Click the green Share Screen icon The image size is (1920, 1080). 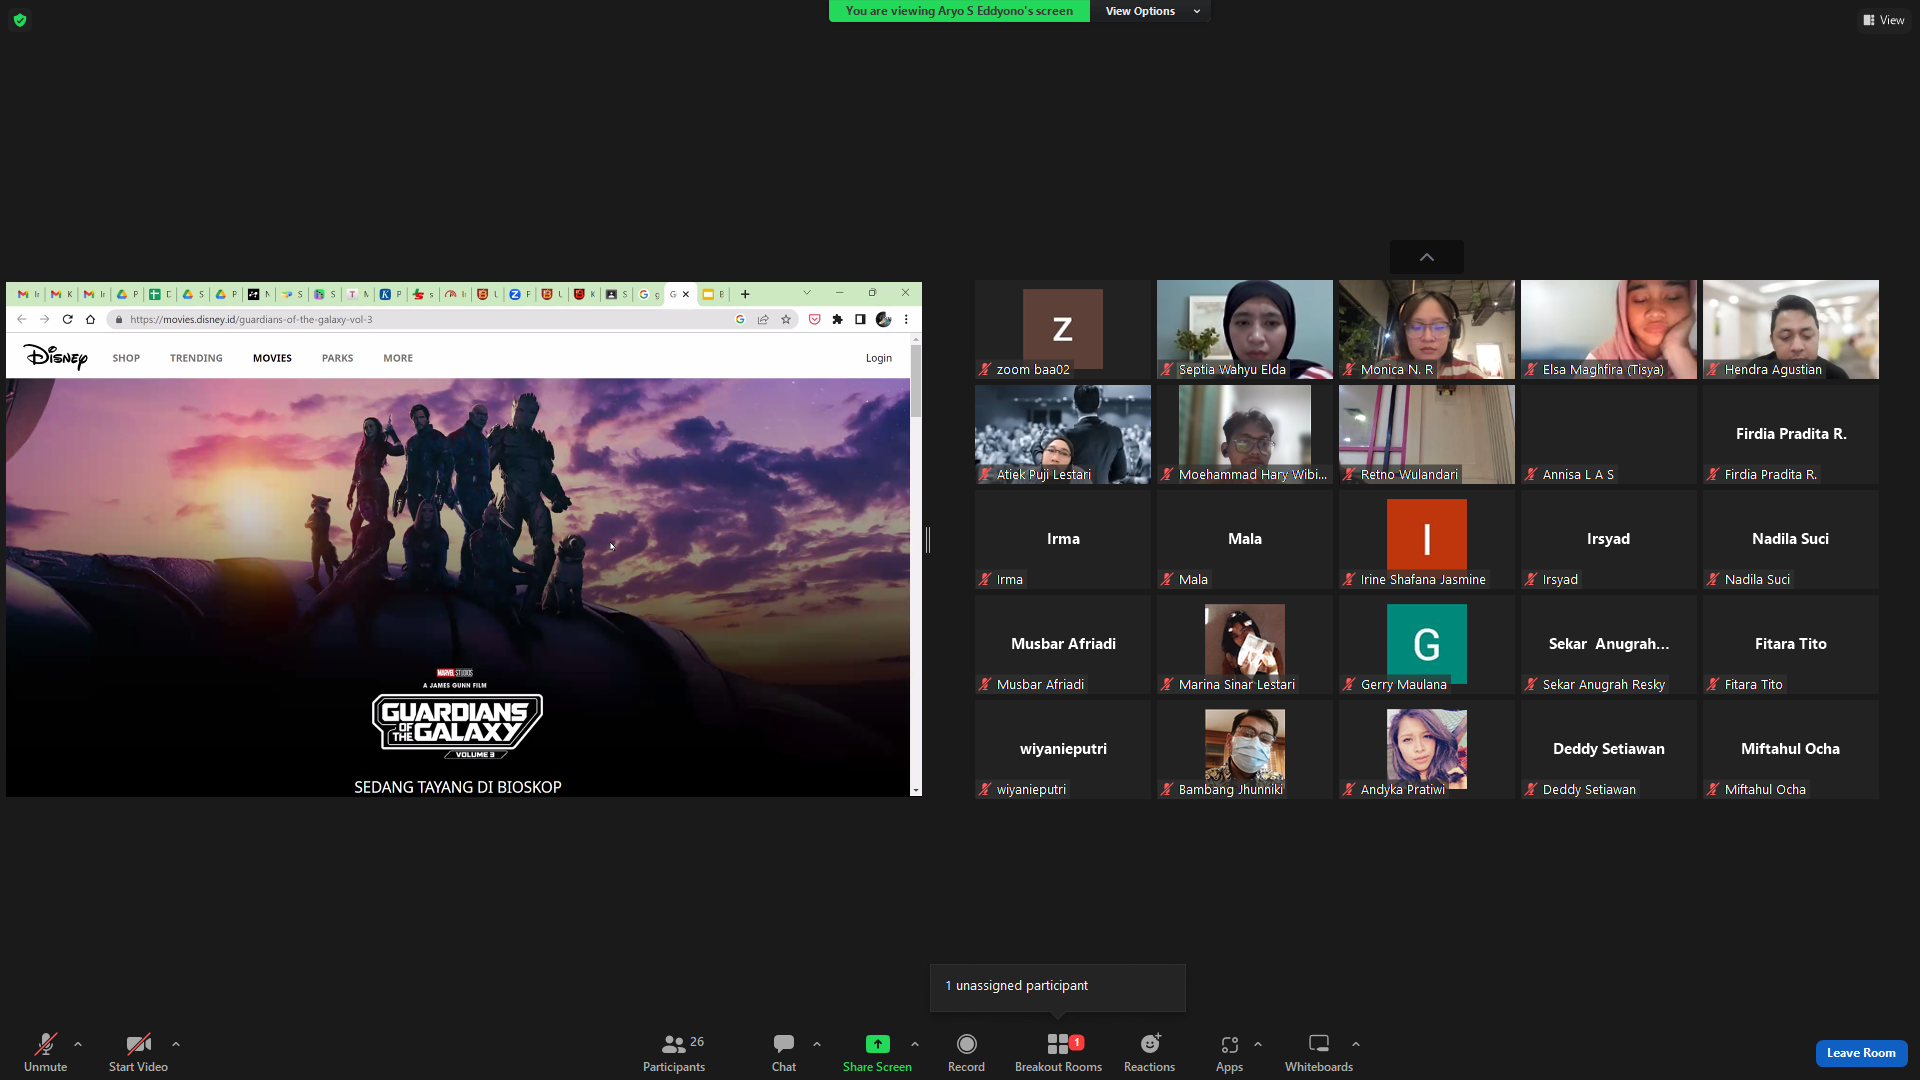pyautogui.click(x=877, y=1044)
